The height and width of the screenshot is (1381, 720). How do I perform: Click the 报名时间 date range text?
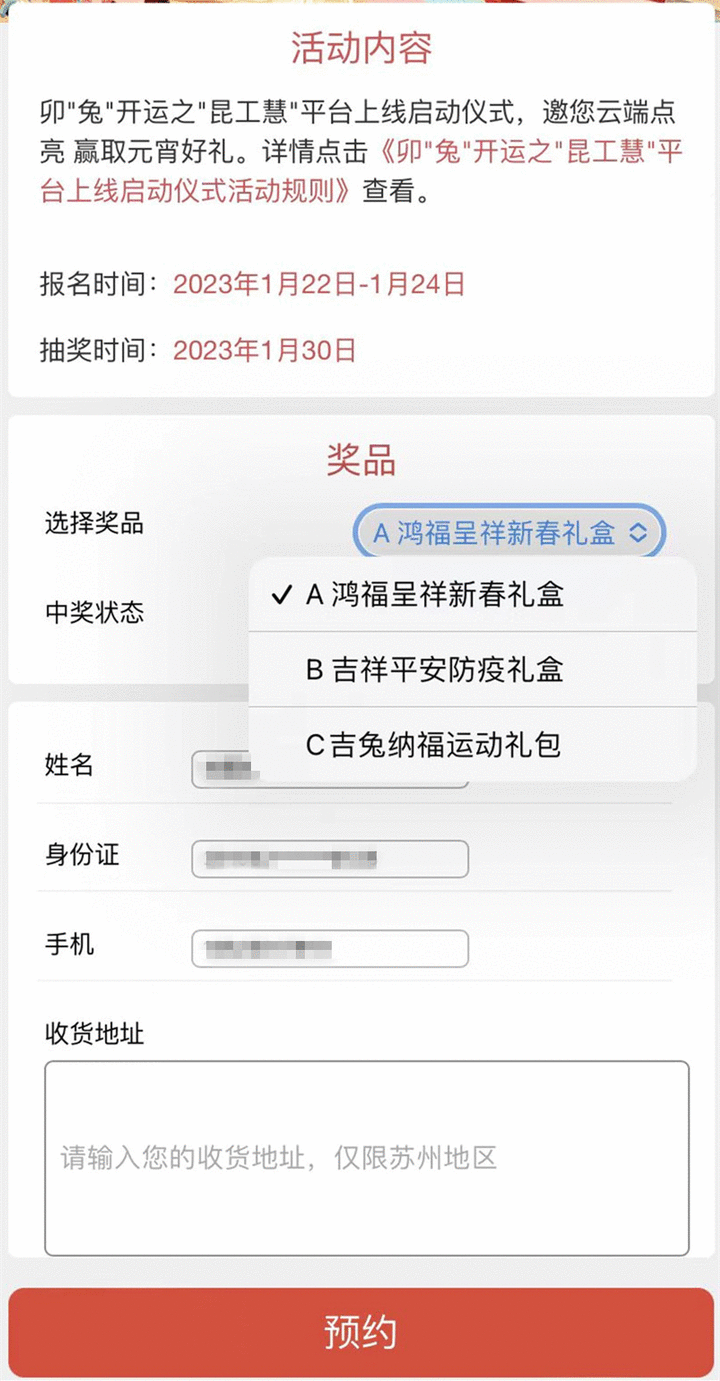[319, 284]
